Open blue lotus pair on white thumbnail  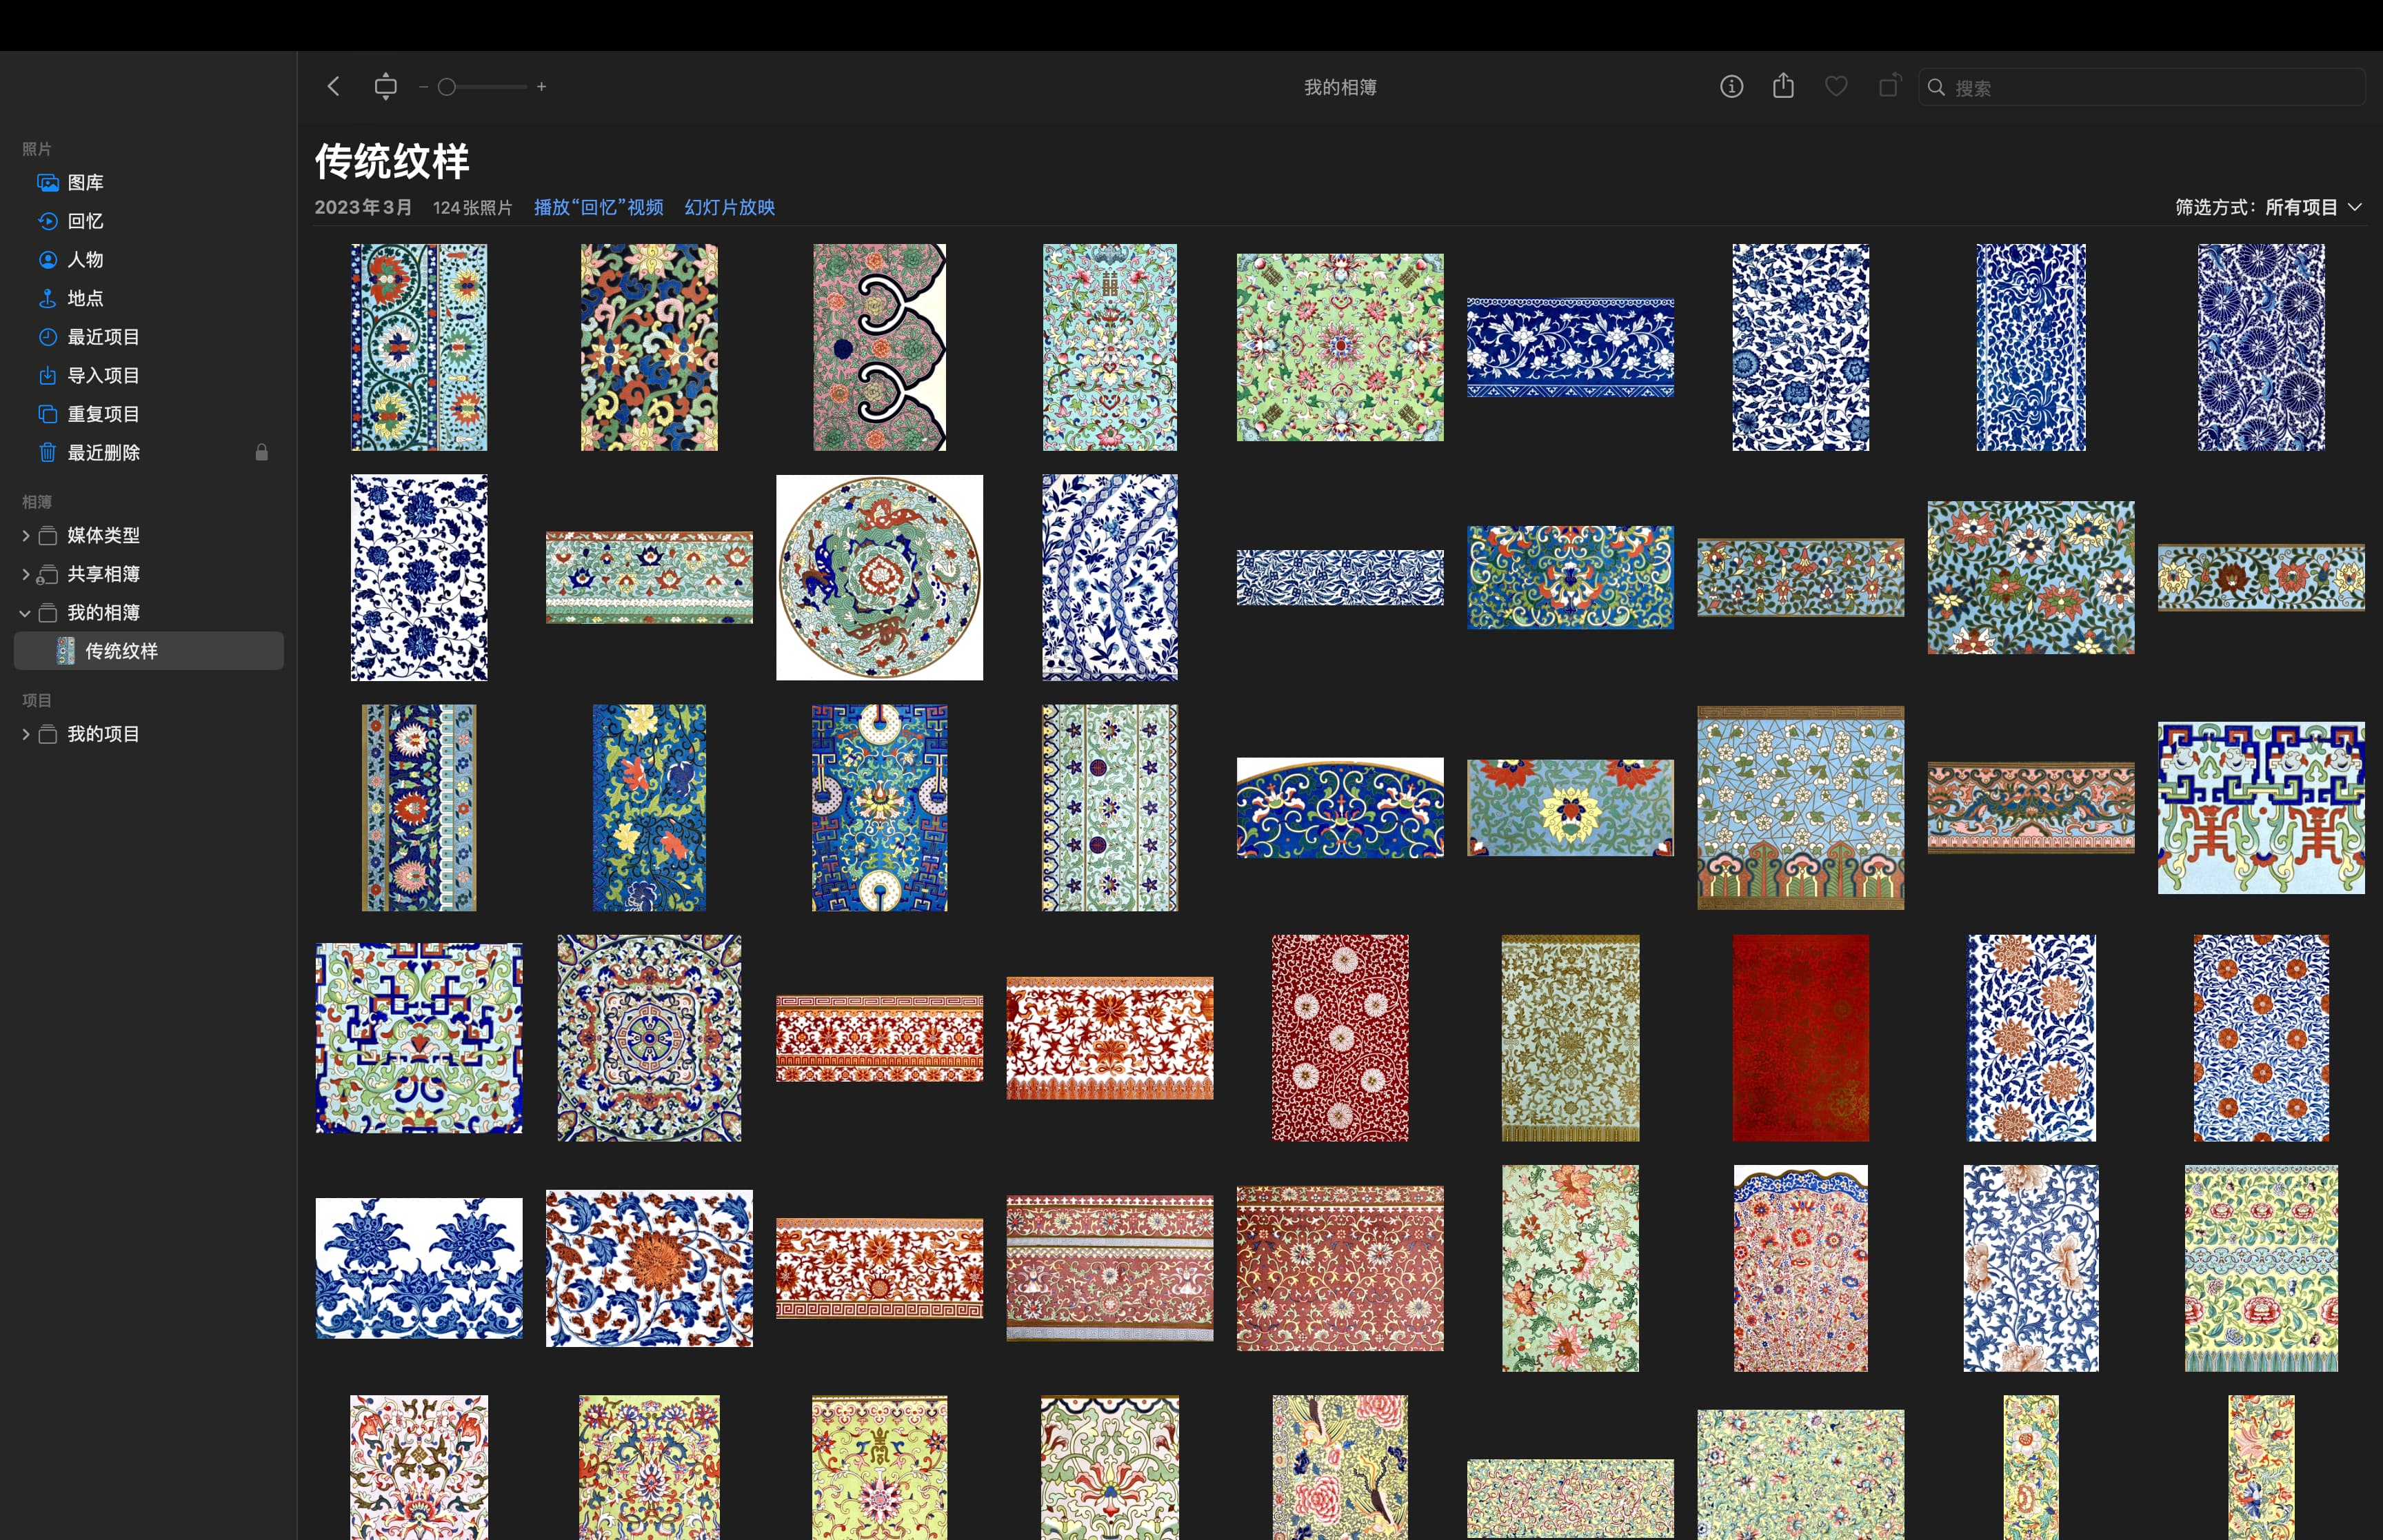(419, 1268)
